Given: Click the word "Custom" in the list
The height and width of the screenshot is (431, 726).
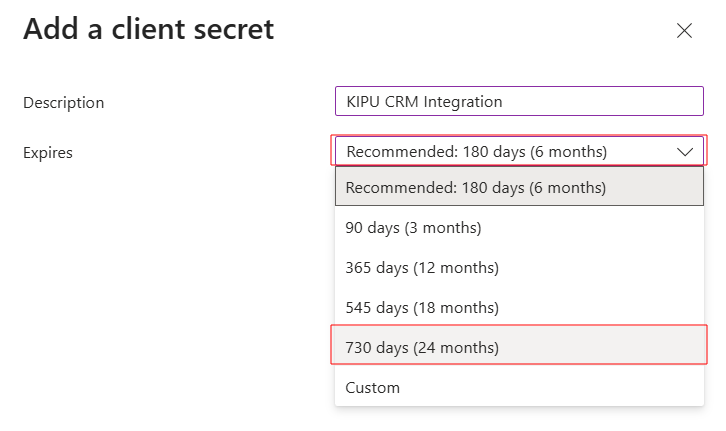Looking at the screenshot, I should [372, 388].
